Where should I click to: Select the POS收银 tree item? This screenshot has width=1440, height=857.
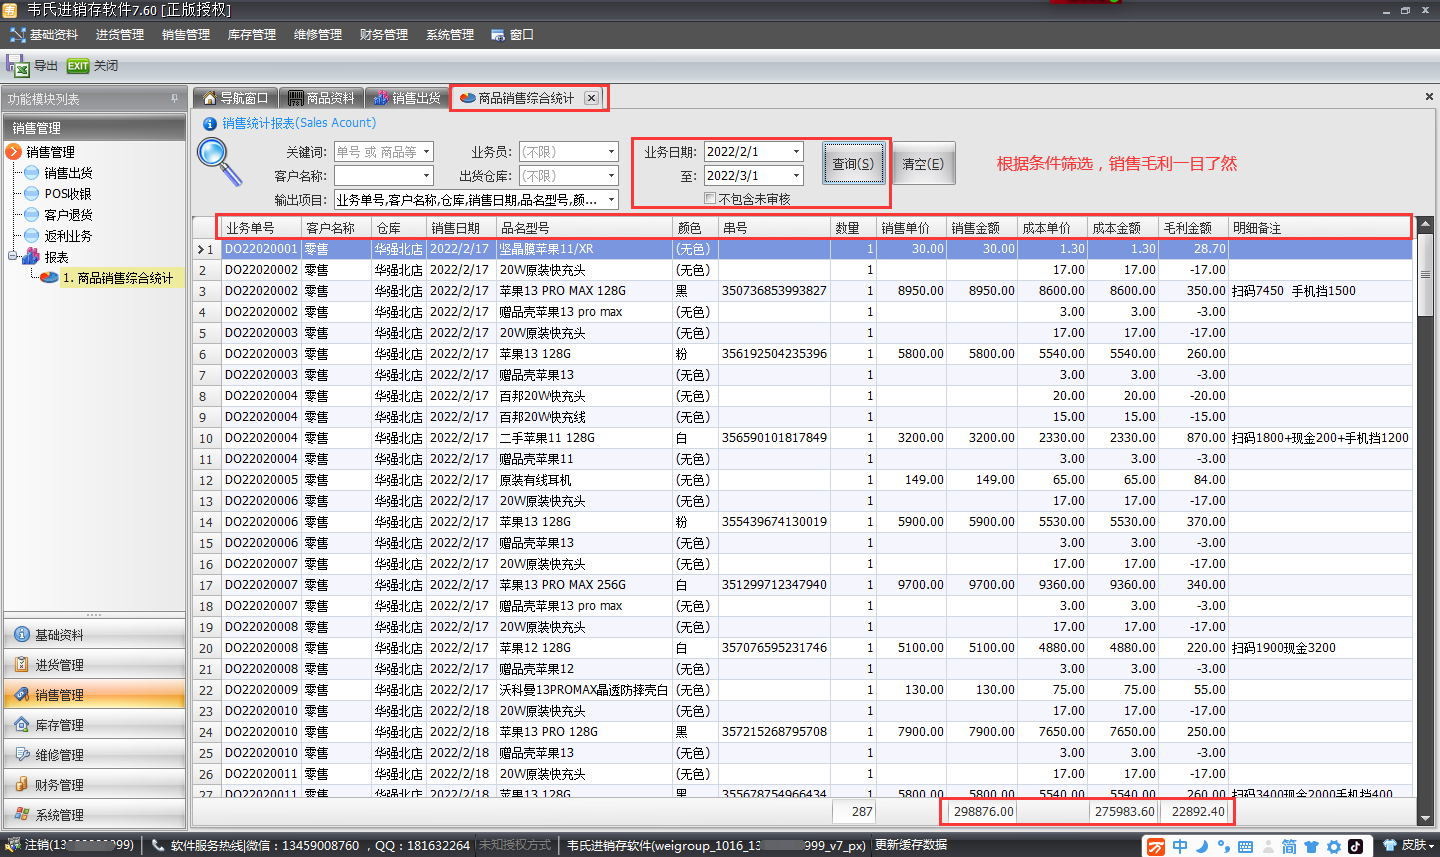(68, 194)
